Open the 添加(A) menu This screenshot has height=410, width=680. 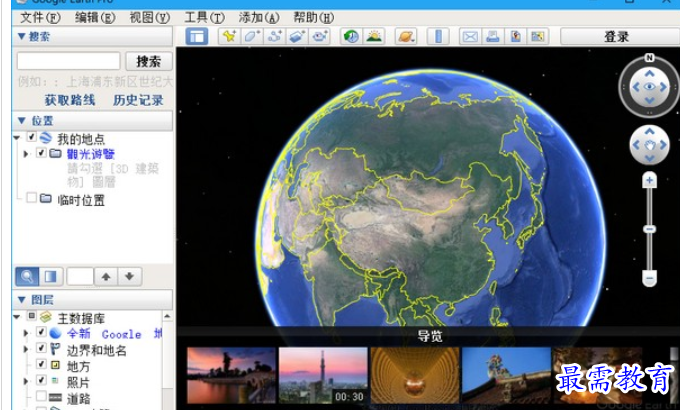pyautogui.click(x=259, y=17)
